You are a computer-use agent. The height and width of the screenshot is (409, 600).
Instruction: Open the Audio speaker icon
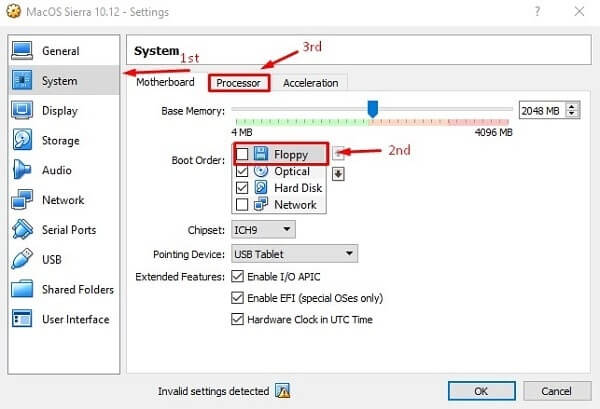click(x=21, y=169)
